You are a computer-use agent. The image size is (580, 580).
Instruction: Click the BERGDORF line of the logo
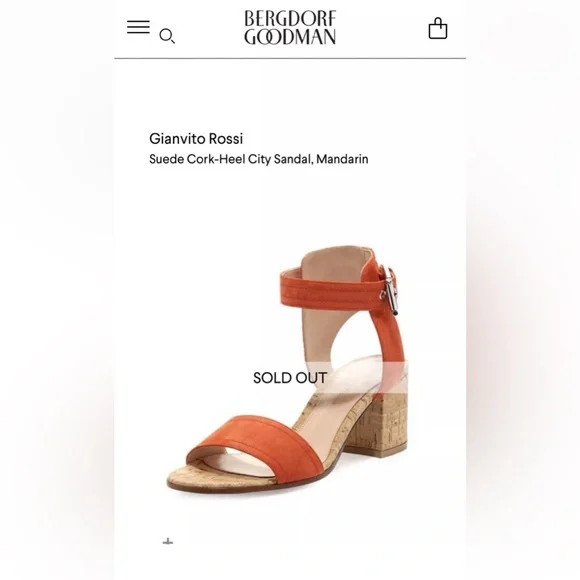click(290, 18)
